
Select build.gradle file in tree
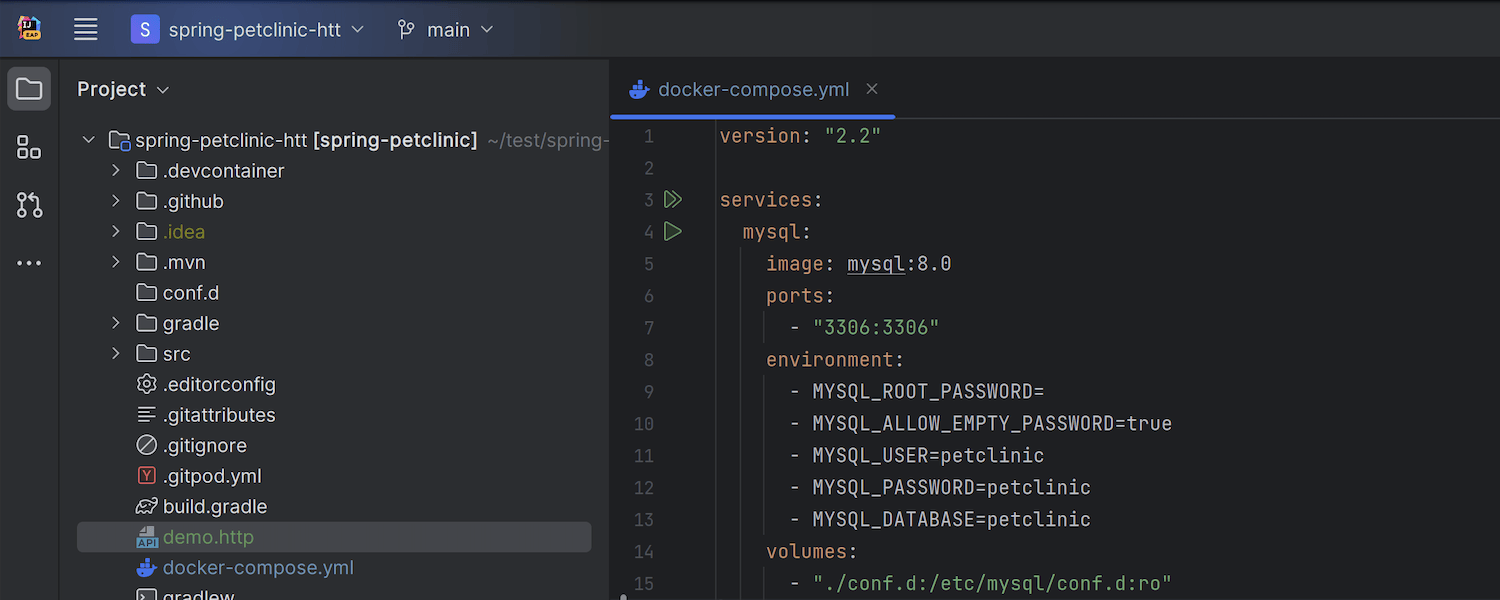coord(214,507)
